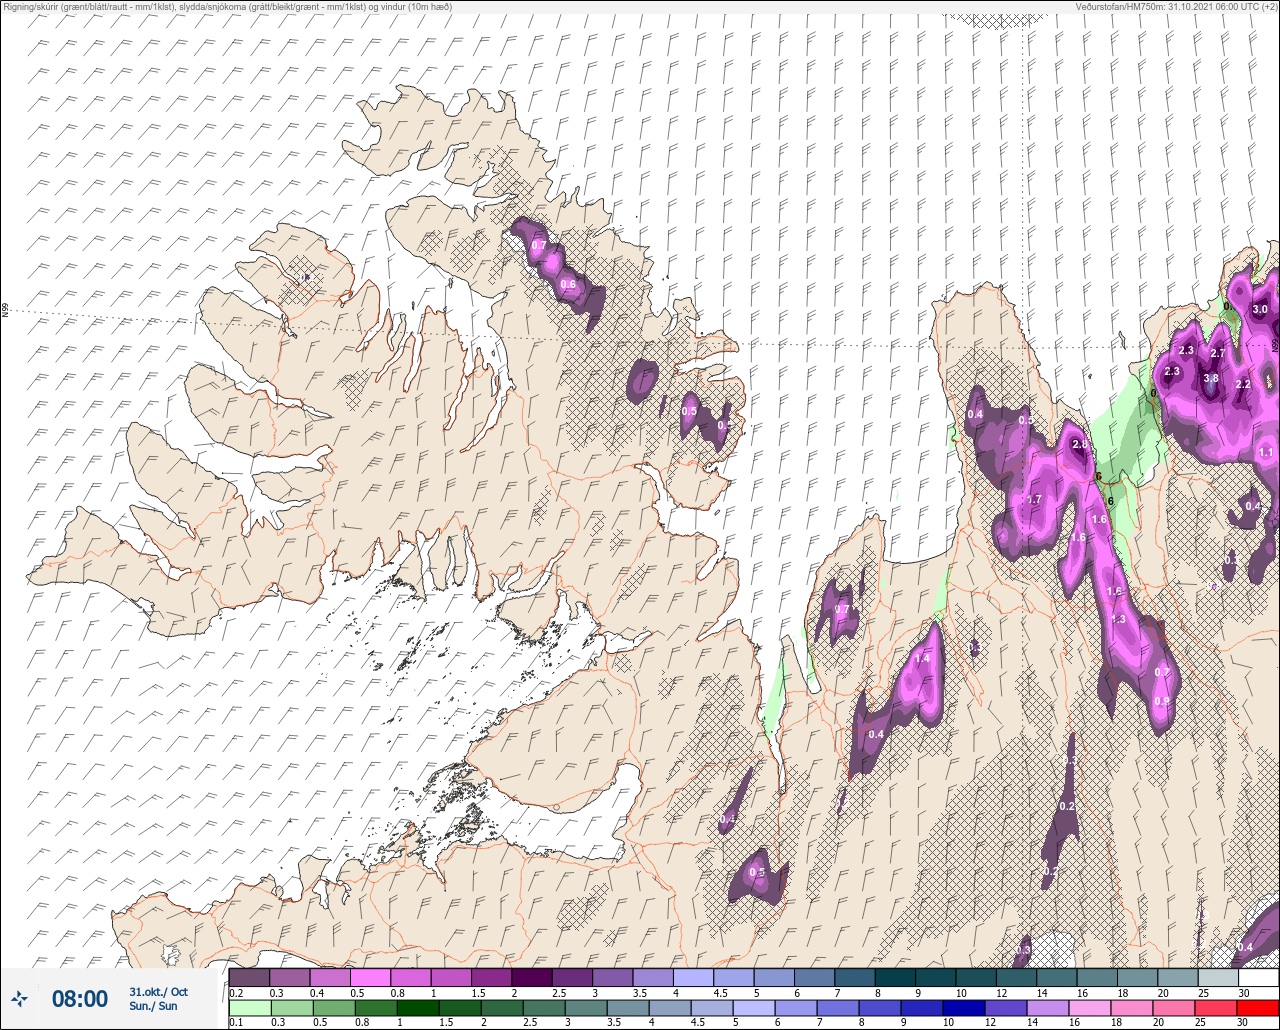This screenshot has height=1030, width=1280.
Task: Select the violet 14 swatch in lower legend row
Action: click(x=1046, y=1008)
